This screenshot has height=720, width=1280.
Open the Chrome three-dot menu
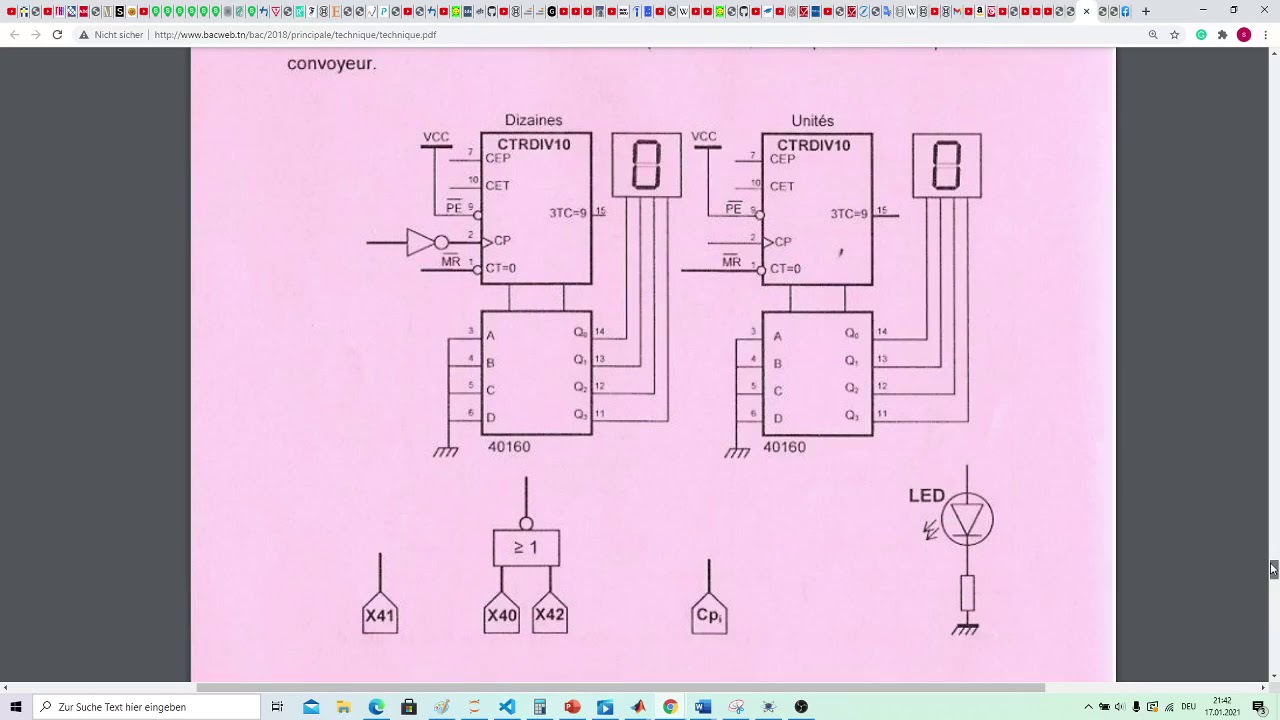point(1266,34)
